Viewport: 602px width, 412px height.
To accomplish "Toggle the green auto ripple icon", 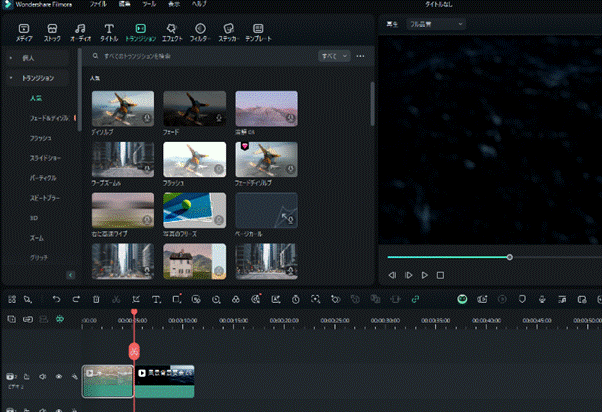I will pyautogui.click(x=60, y=319).
